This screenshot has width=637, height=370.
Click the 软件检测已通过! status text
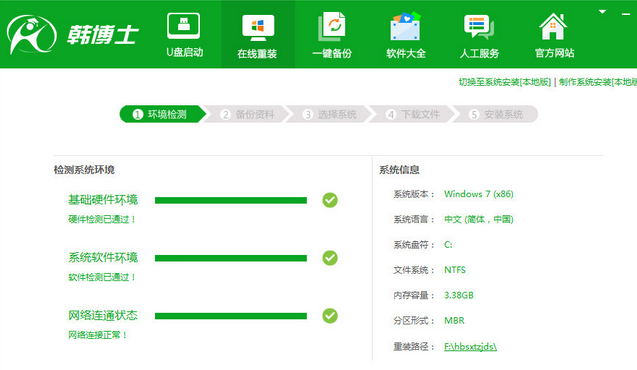102,277
